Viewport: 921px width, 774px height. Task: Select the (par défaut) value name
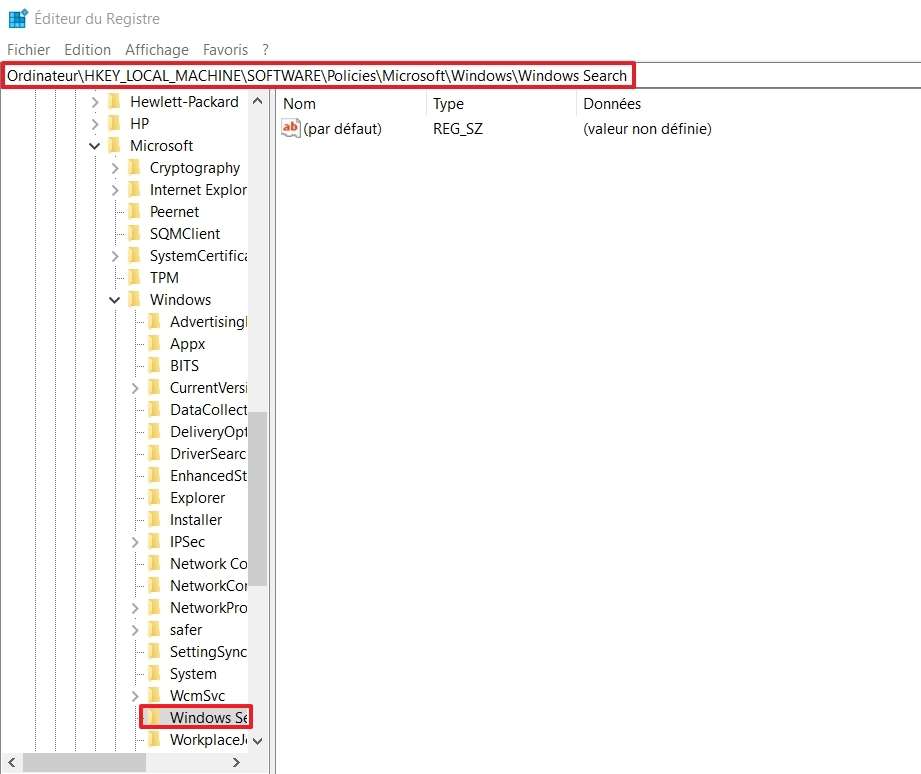[342, 129]
